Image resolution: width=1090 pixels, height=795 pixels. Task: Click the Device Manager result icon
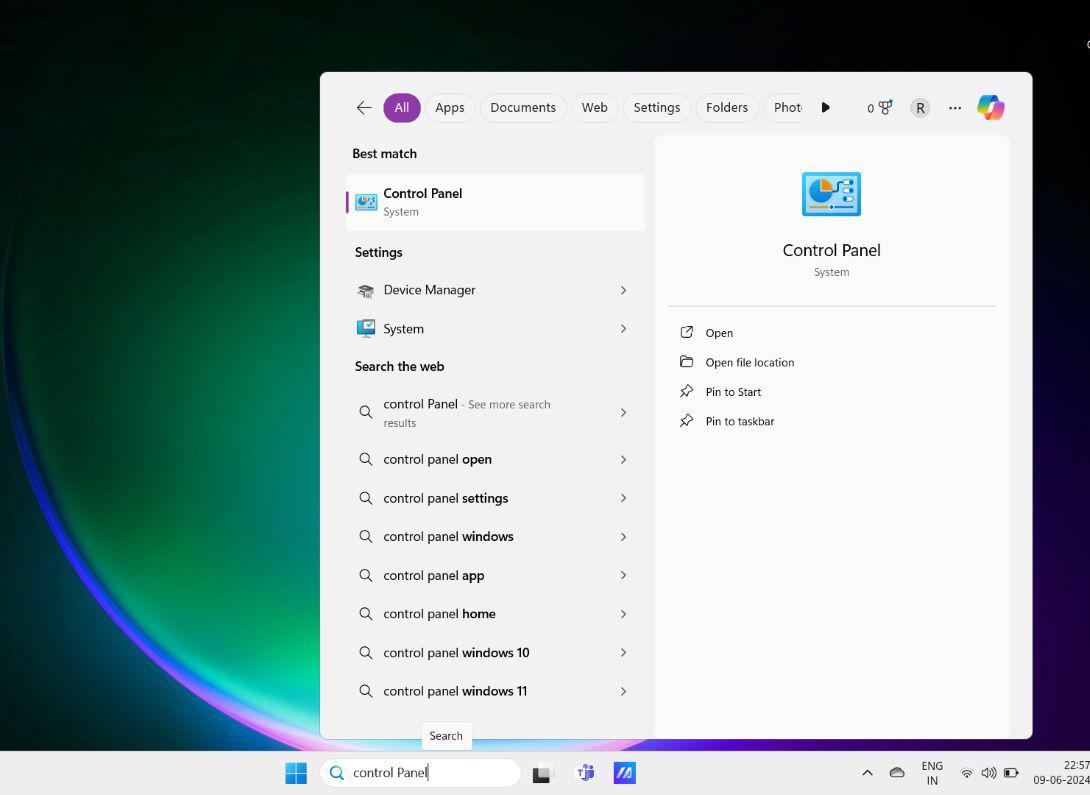tap(366, 290)
